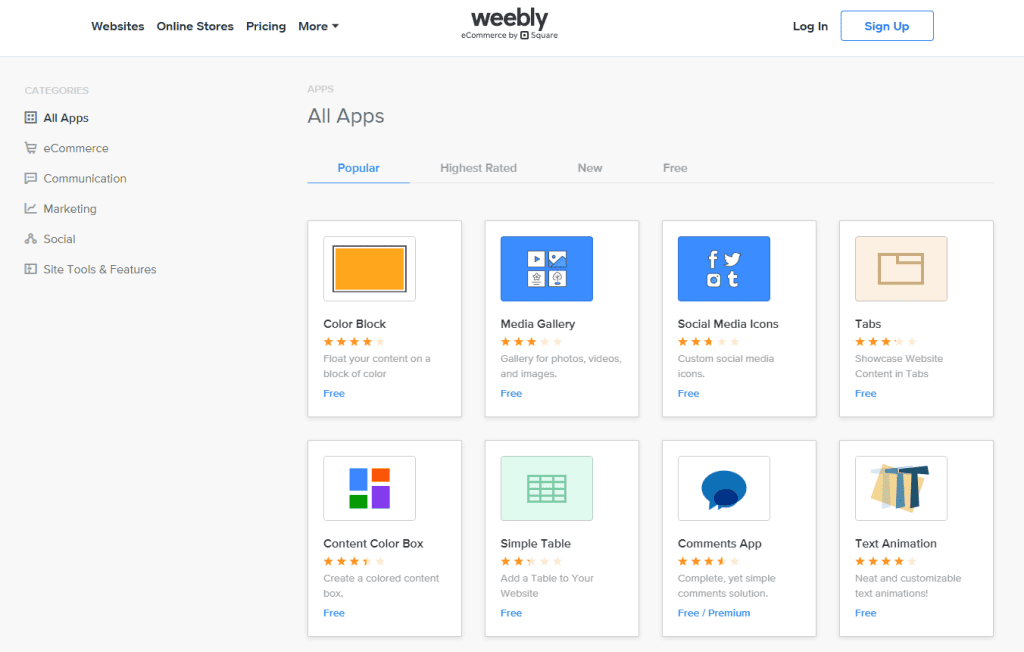Screen dimensions: 1024x652
Task: Expand the More dropdown menu
Action: pyautogui.click(x=318, y=26)
